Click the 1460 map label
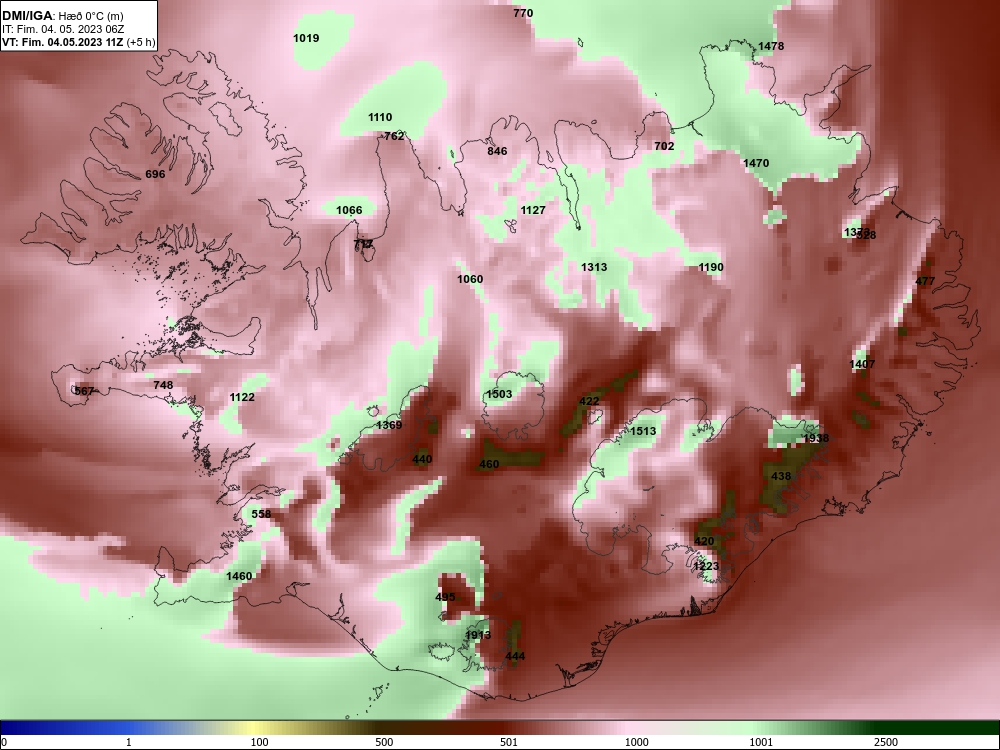This screenshot has height=750, width=1000. click(x=239, y=577)
